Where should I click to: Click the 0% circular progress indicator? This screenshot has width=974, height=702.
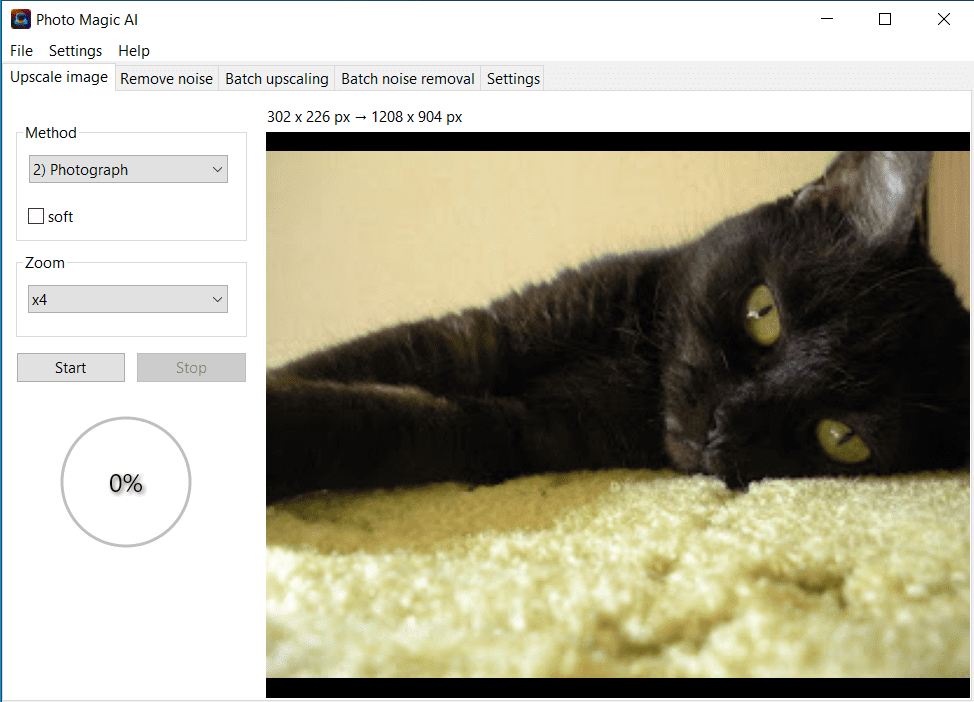(126, 482)
